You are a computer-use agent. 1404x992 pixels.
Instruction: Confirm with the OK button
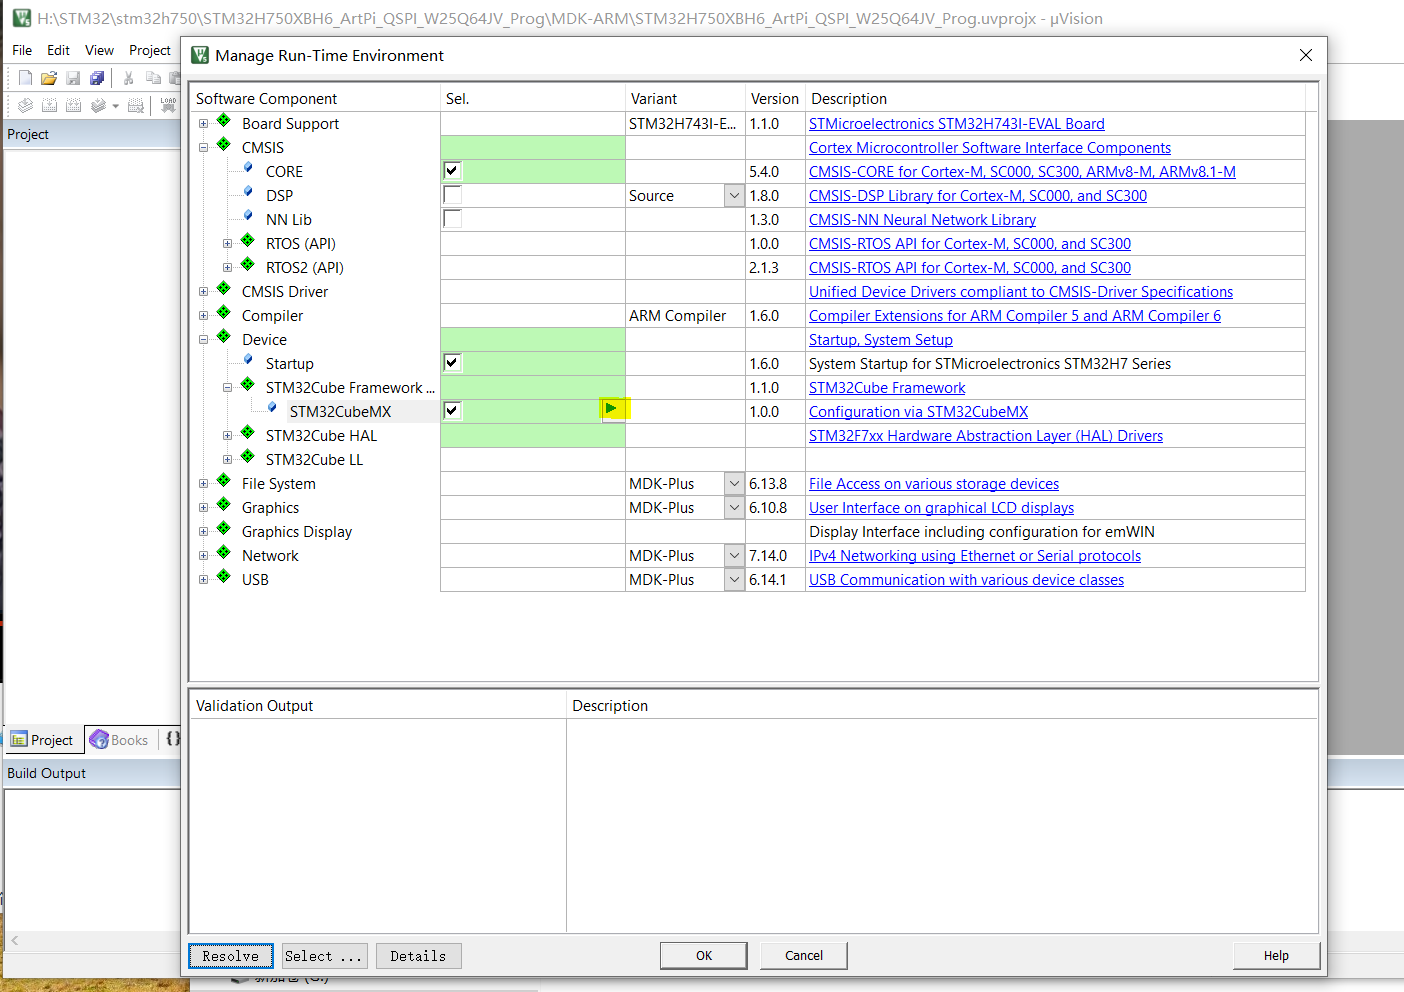[704, 955]
